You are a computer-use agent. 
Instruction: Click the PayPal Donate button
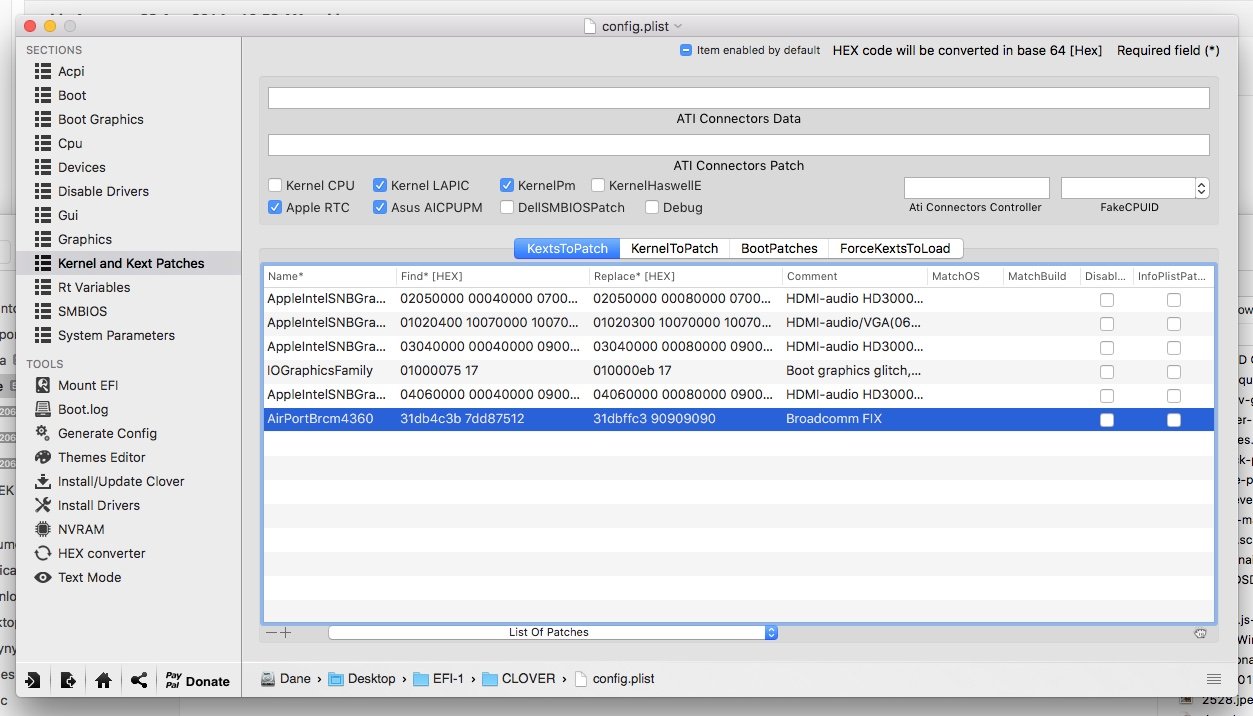pos(197,680)
